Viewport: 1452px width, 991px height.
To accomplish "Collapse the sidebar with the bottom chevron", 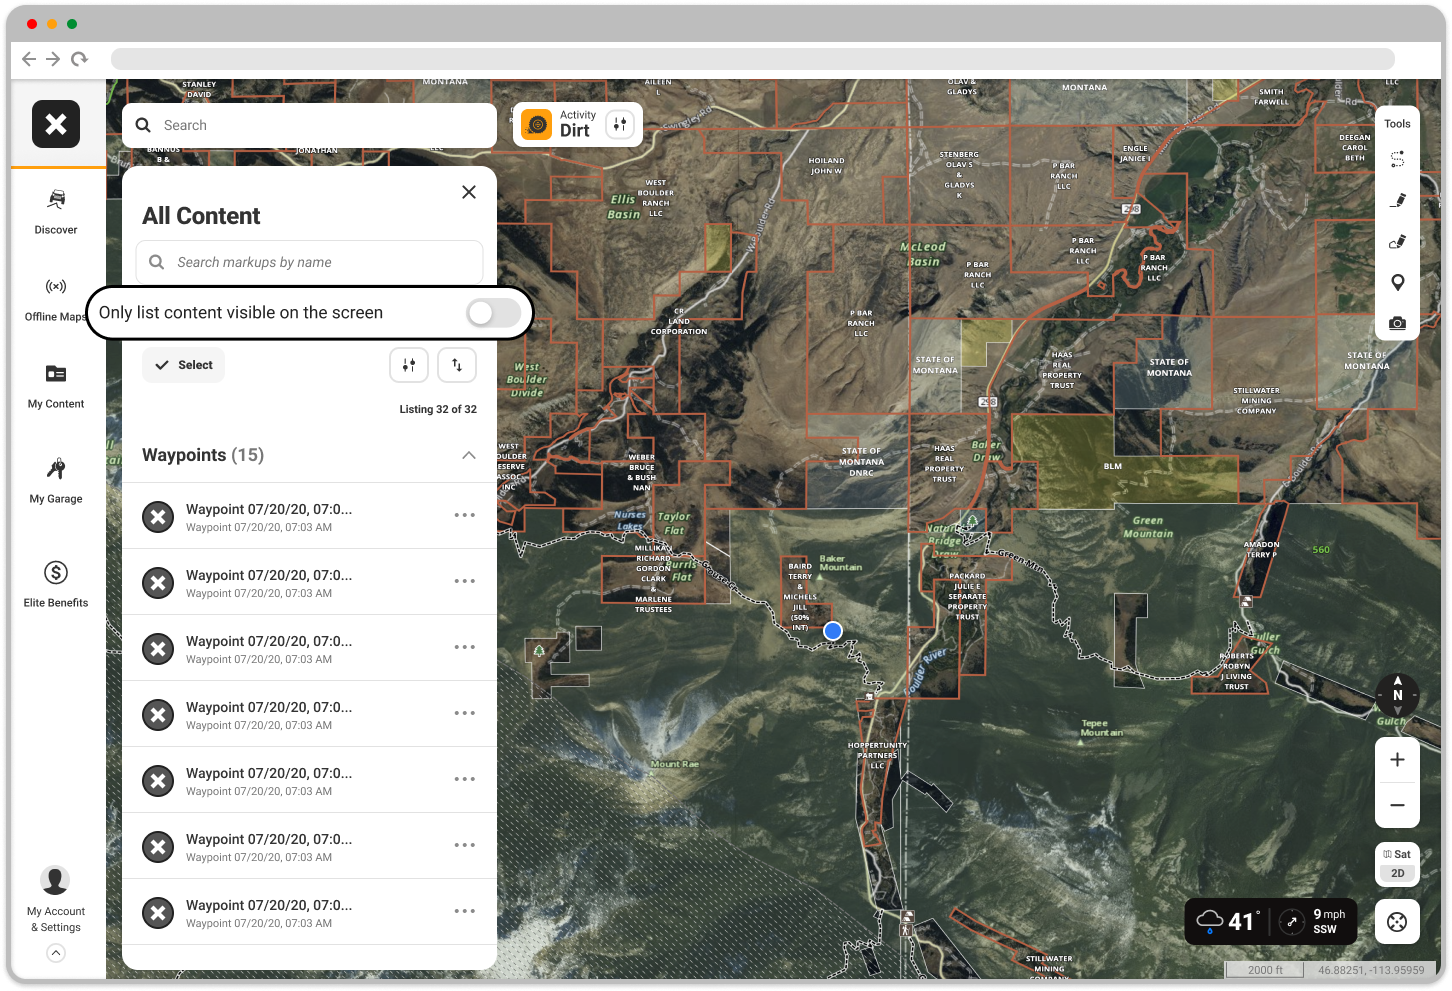I will [x=56, y=953].
